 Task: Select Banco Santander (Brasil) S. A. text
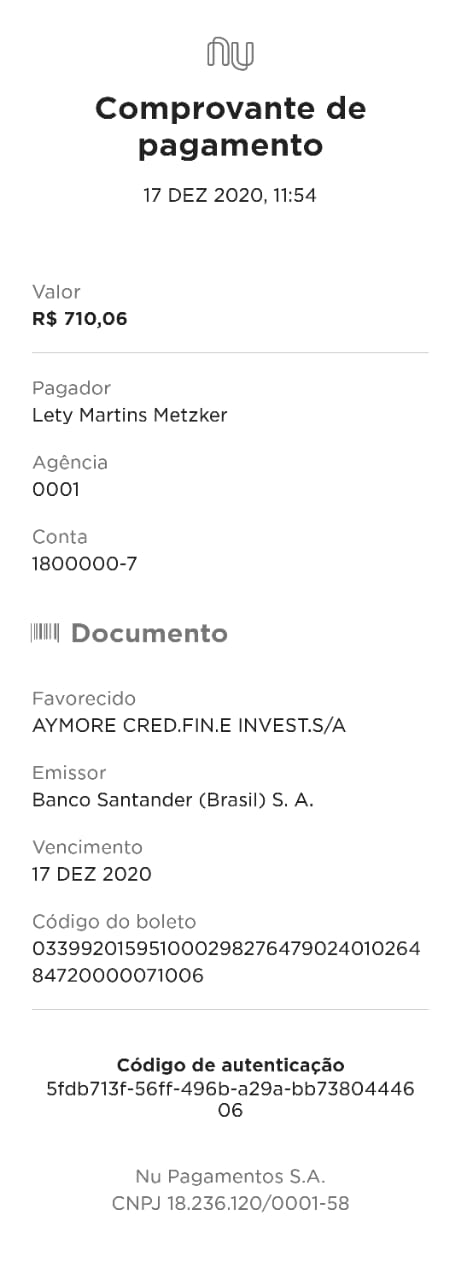click(x=173, y=800)
